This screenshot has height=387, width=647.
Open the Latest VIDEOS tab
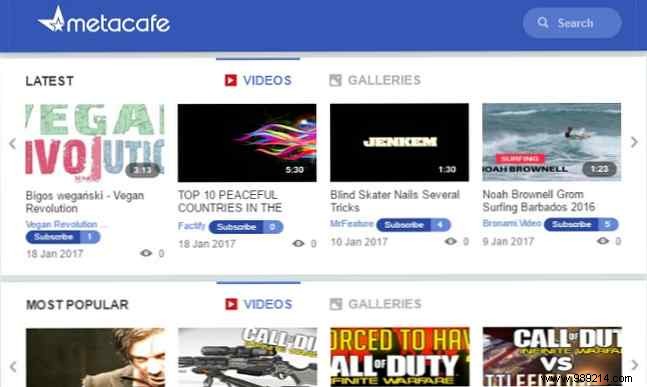click(x=258, y=80)
